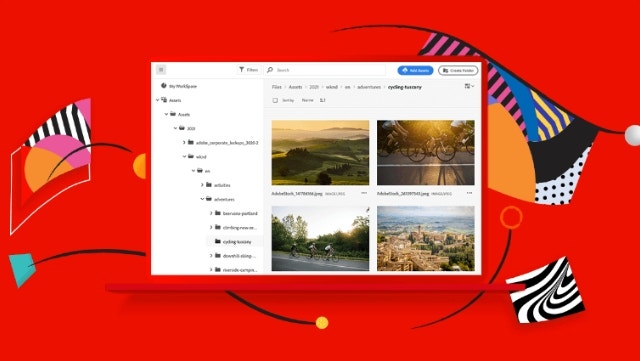Image resolution: width=640 pixels, height=361 pixels.
Task: Open My WorkSpace in the sidebar
Action: coord(179,86)
